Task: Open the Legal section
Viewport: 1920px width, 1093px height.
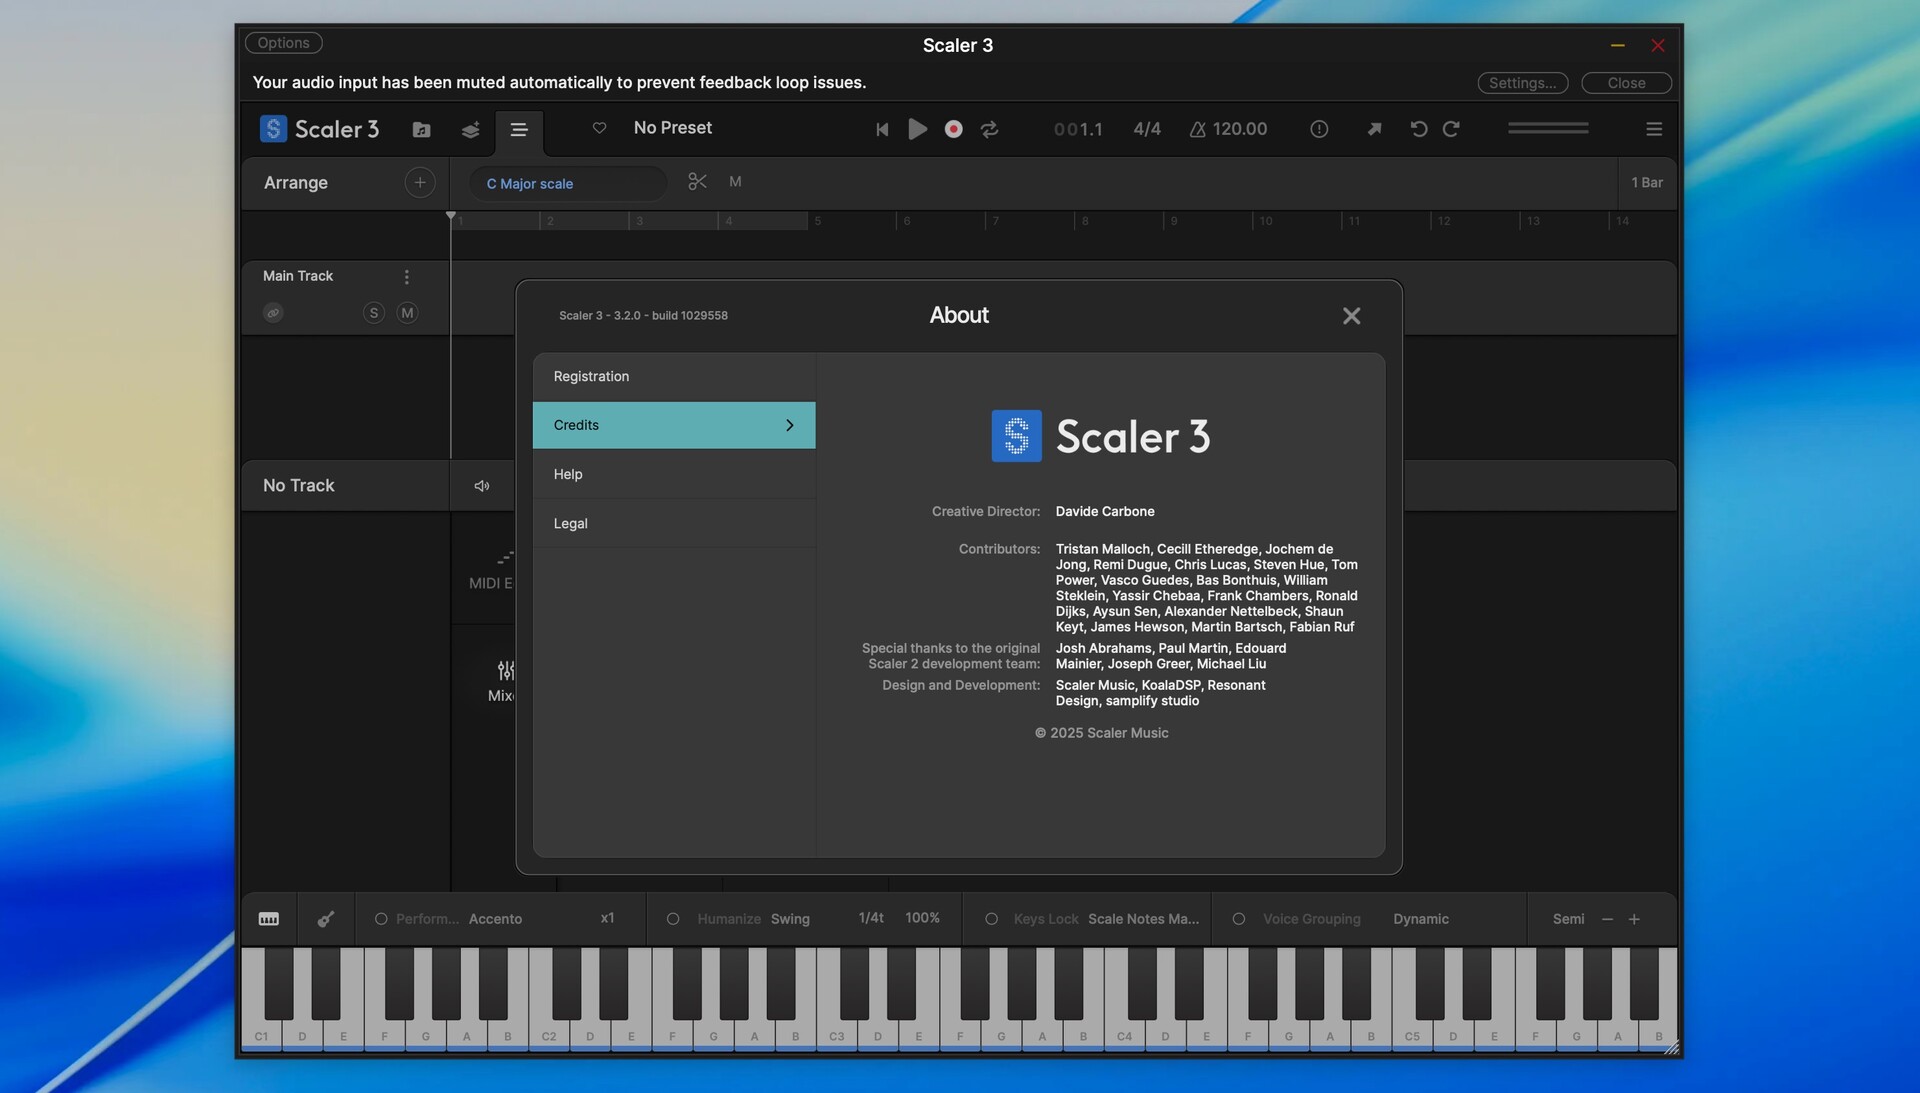Action: [673, 524]
